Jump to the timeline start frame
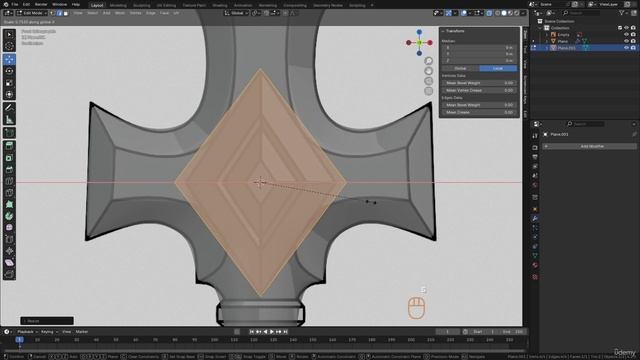Image resolution: width=640 pixels, height=360 pixels. (x=252, y=332)
